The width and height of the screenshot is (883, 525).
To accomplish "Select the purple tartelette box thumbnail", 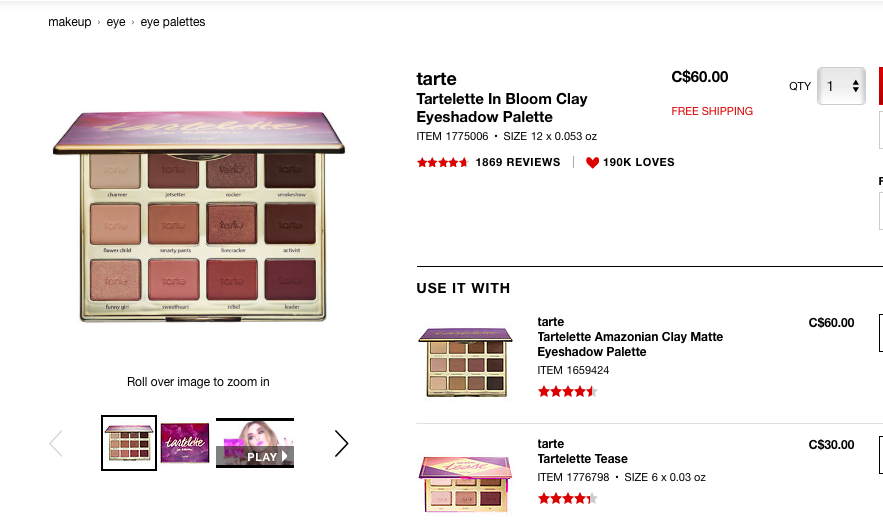I will 185,443.
